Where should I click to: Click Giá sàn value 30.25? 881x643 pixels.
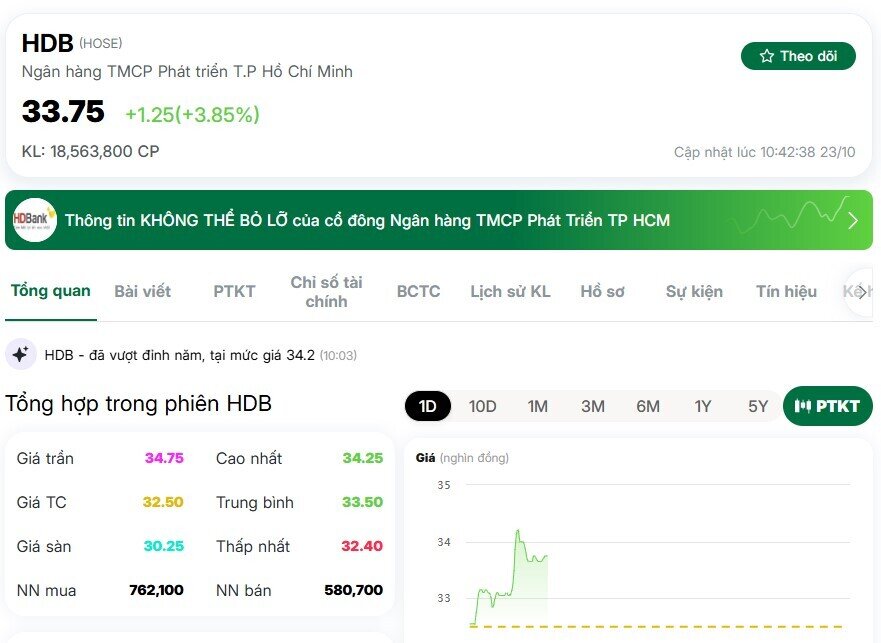164,546
